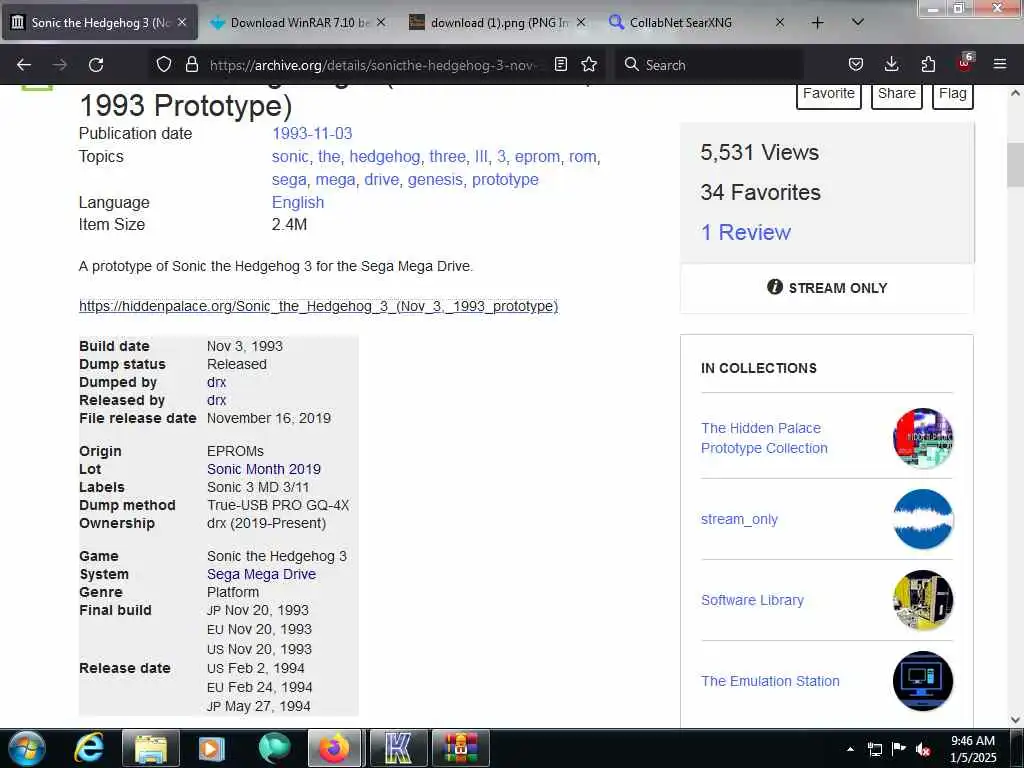Screen dimensions: 1024x768
Task: Click the muted volume tray icon
Action: 923,749
